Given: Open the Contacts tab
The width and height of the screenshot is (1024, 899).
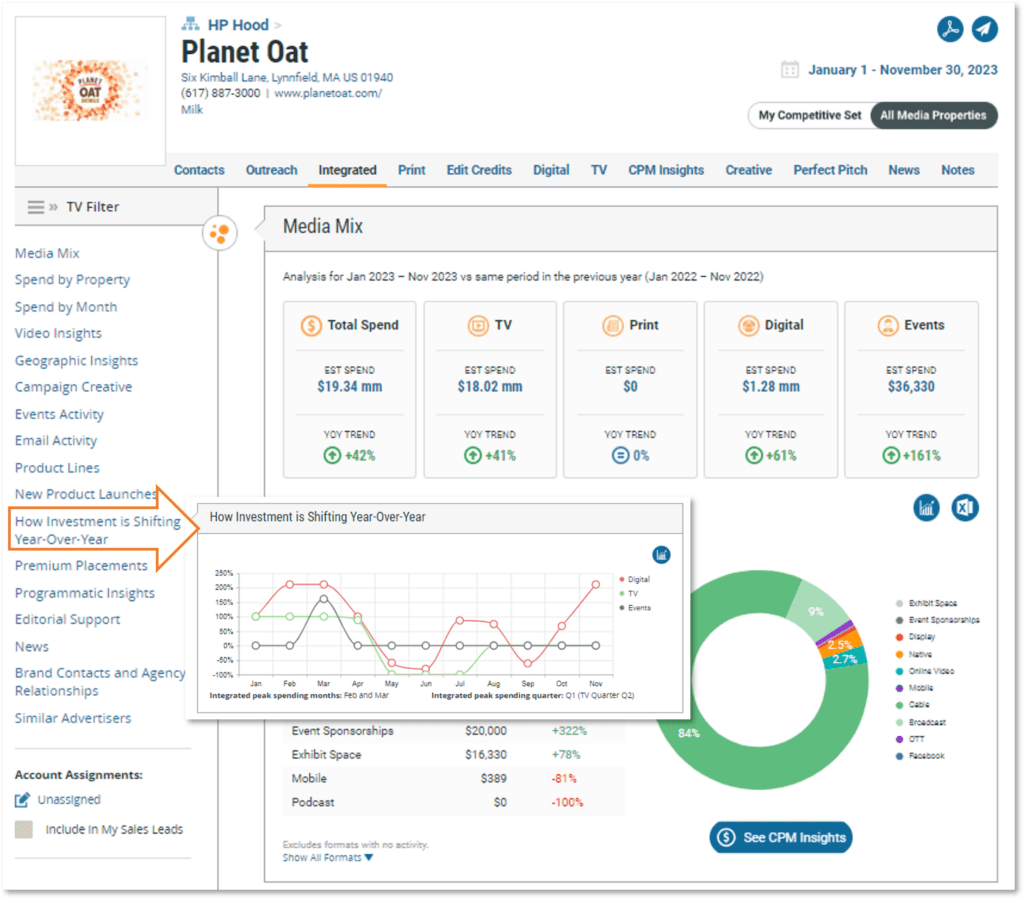Looking at the screenshot, I should click(x=199, y=170).
